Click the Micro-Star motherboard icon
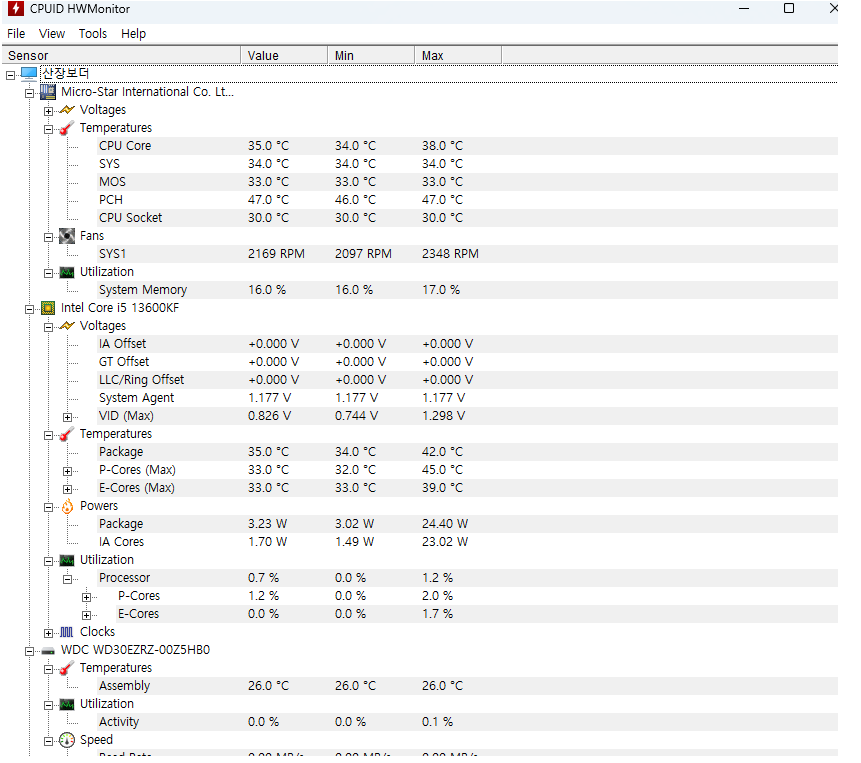Screen dimensions: 861x763 point(48,92)
